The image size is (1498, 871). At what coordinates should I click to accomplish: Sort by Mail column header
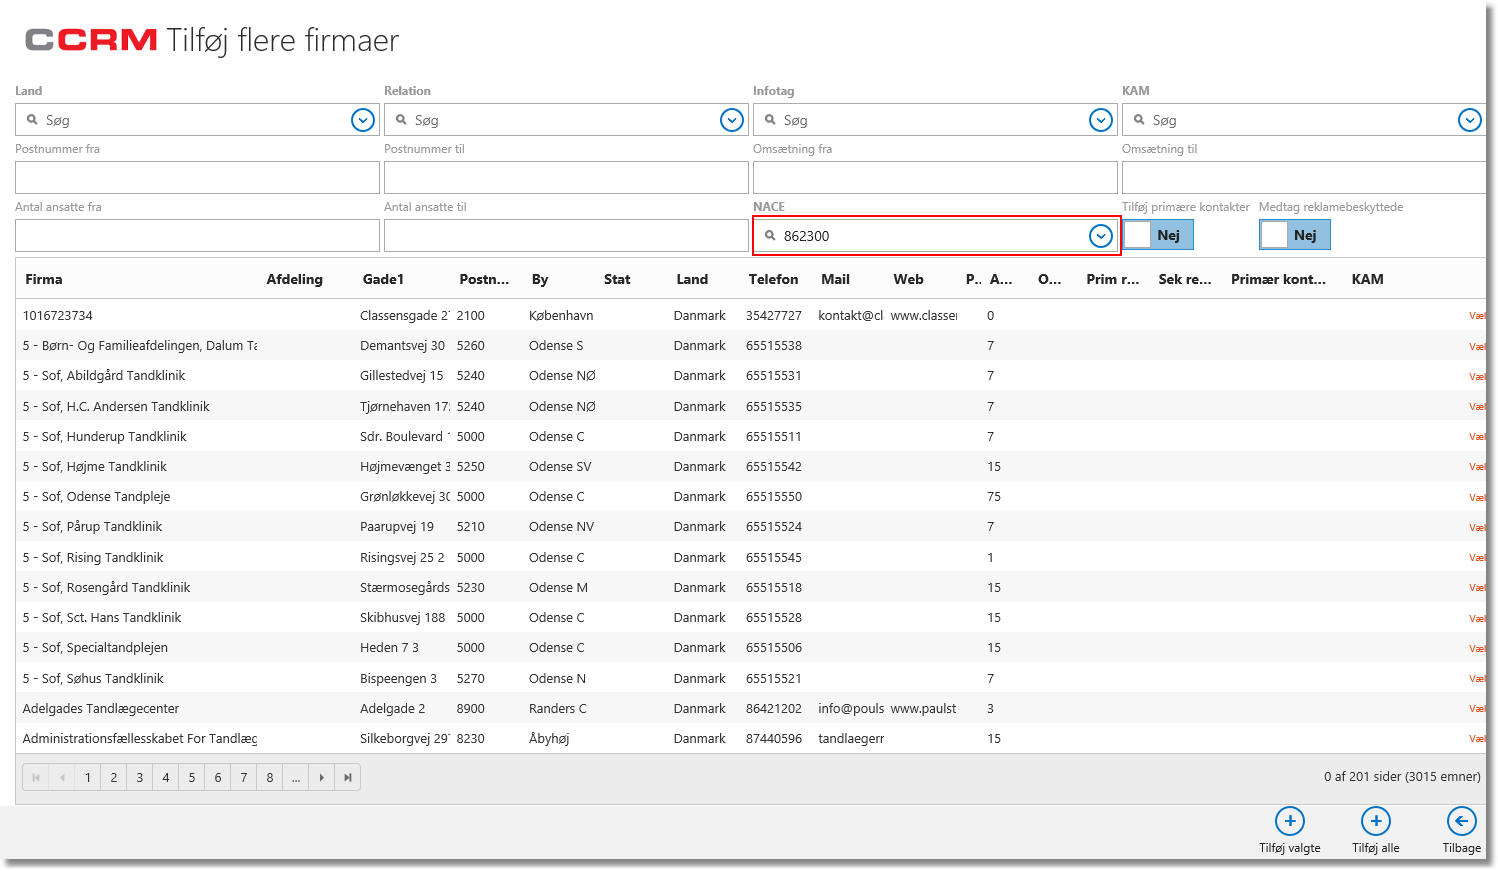[835, 279]
